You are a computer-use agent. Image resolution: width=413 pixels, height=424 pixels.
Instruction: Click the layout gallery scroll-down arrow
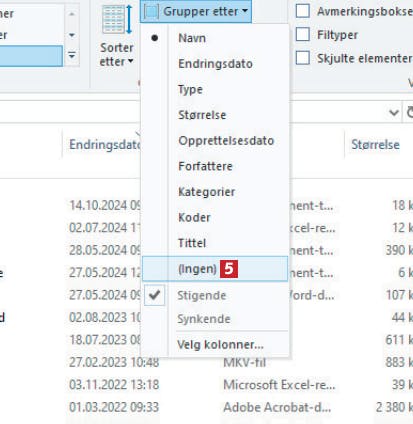(72, 35)
